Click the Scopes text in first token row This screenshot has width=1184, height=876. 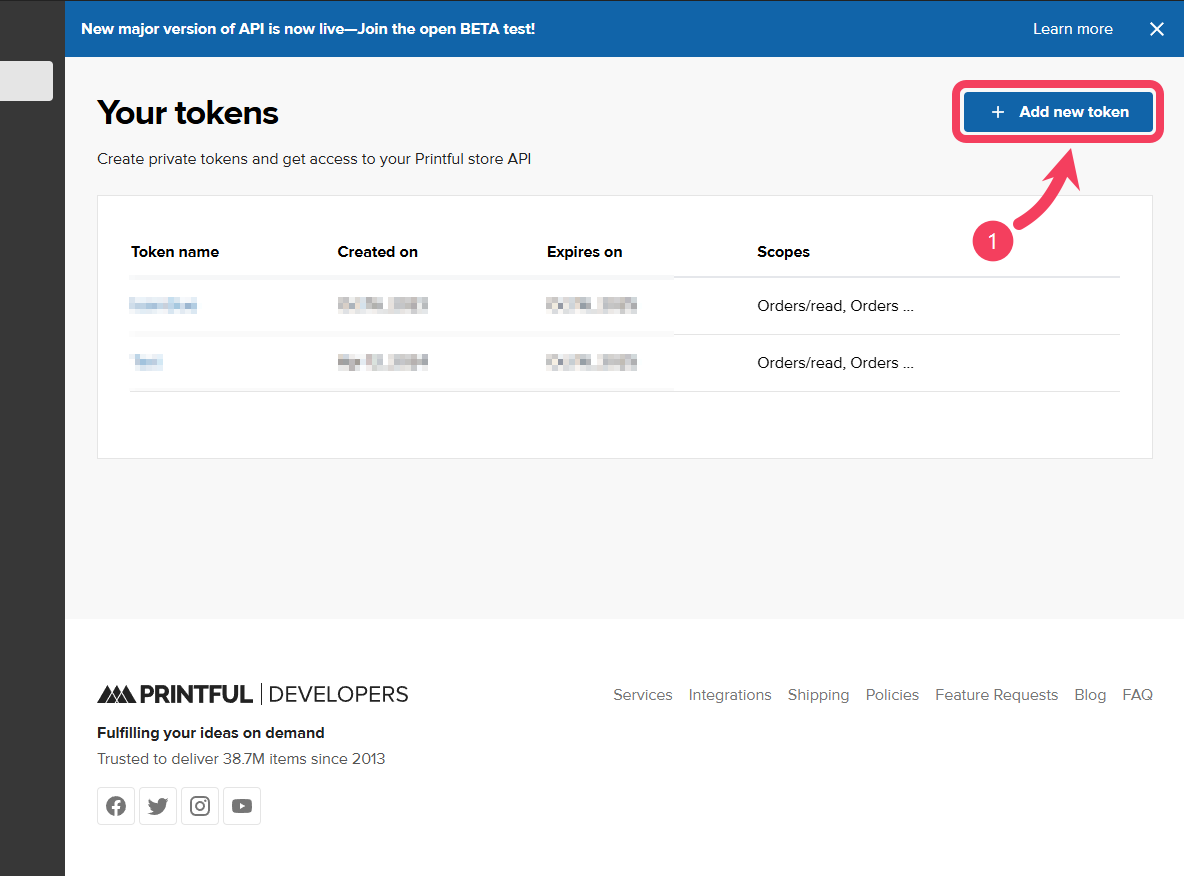[835, 306]
